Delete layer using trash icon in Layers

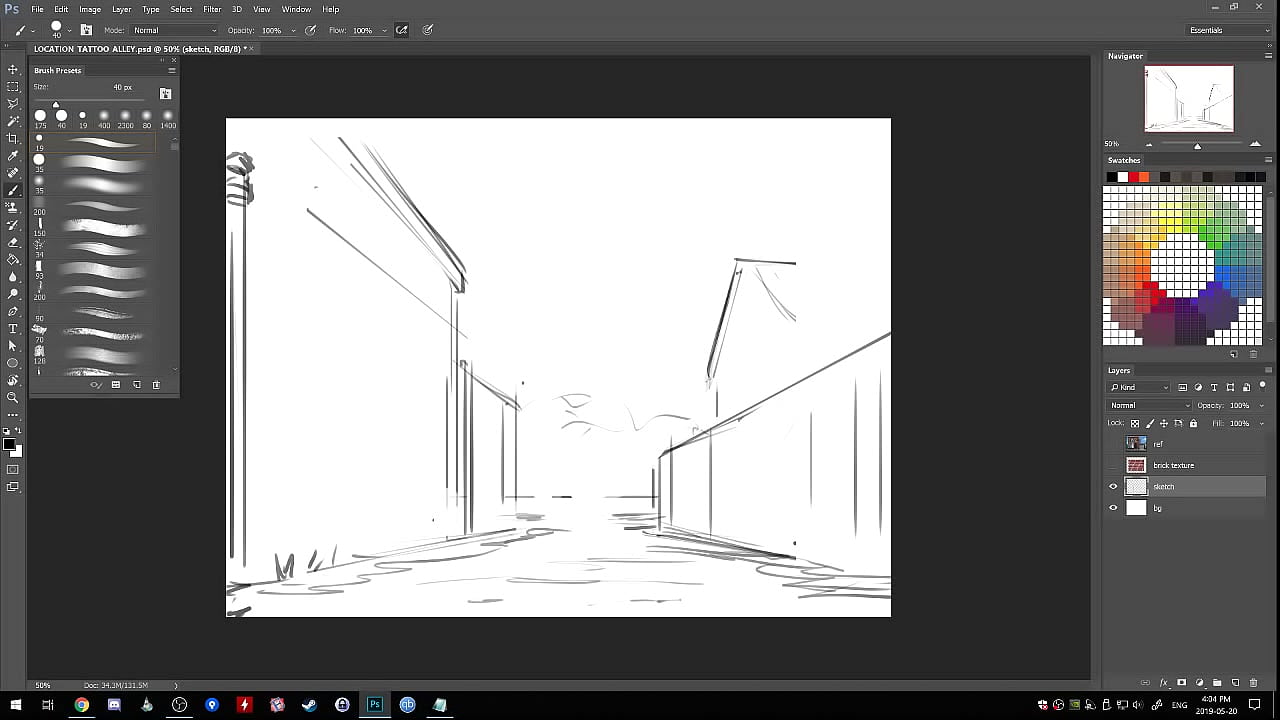click(1253, 683)
